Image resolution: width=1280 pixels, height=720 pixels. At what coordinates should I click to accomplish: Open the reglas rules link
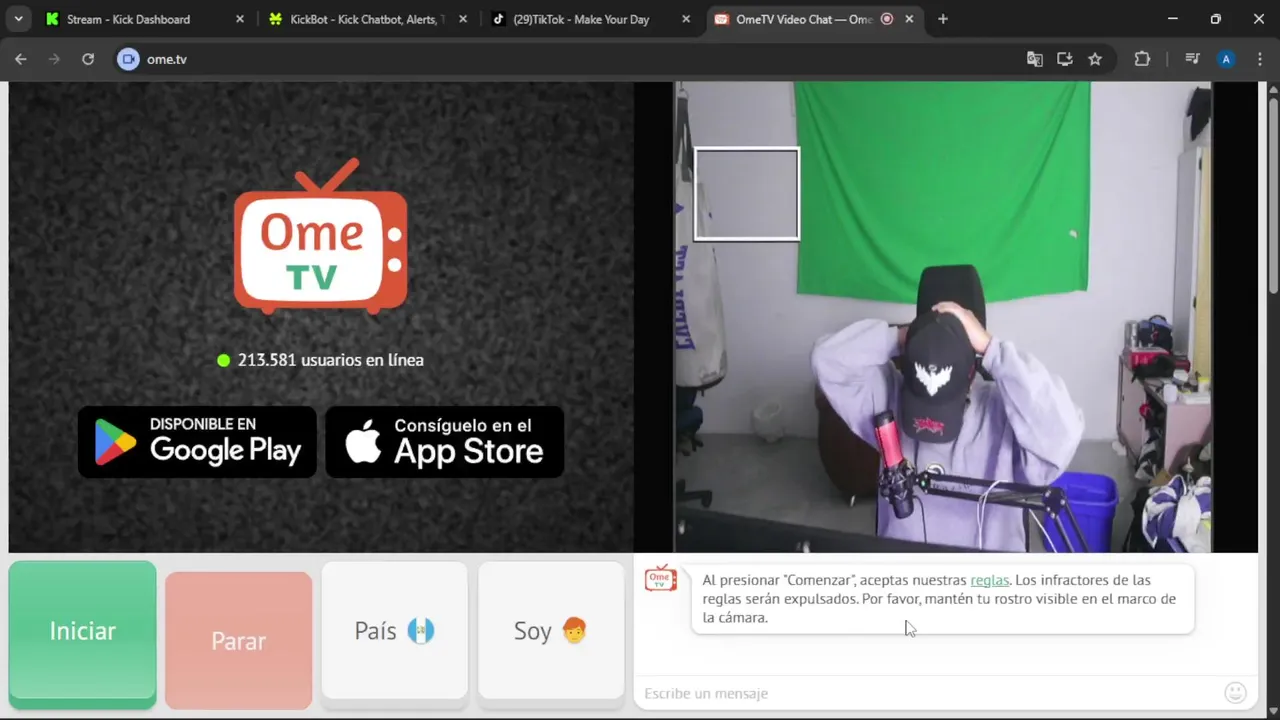click(x=990, y=580)
